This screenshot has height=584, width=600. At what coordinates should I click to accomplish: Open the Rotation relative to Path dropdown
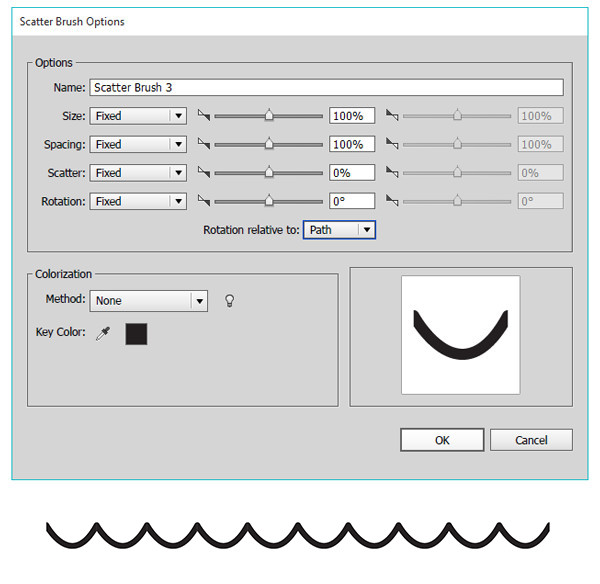(x=339, y=230)
